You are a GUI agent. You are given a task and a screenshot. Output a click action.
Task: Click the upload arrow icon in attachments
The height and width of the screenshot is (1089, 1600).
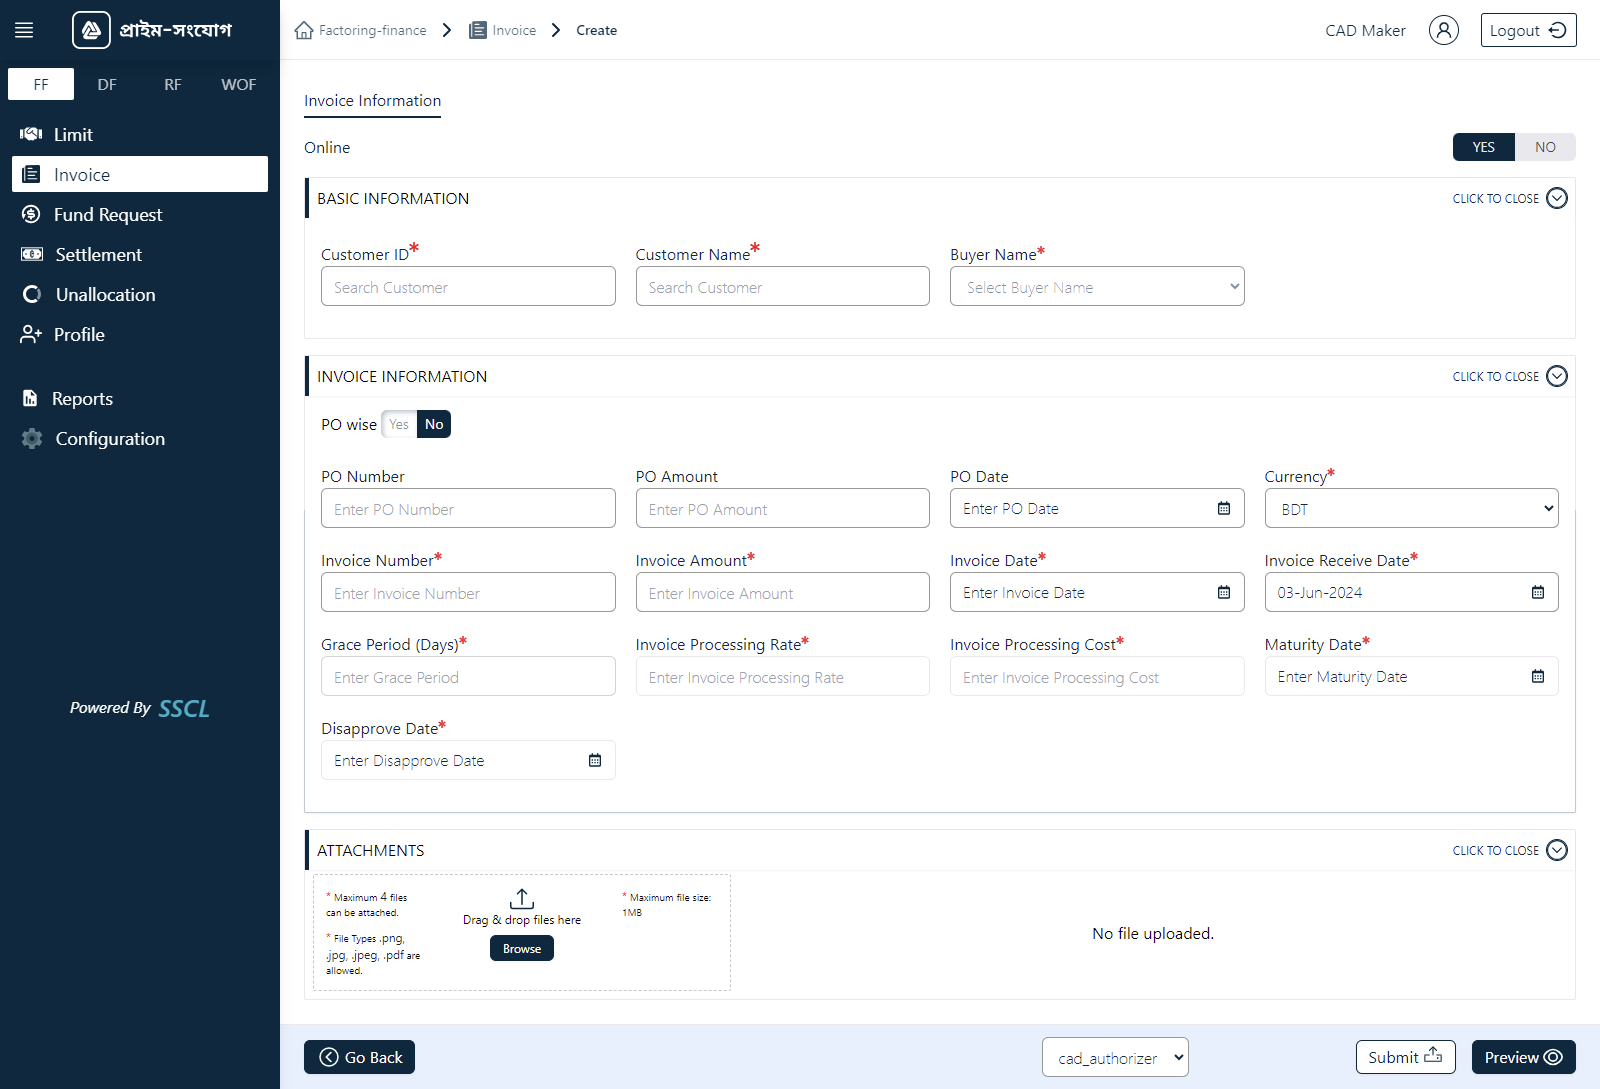tap(522, 898)
